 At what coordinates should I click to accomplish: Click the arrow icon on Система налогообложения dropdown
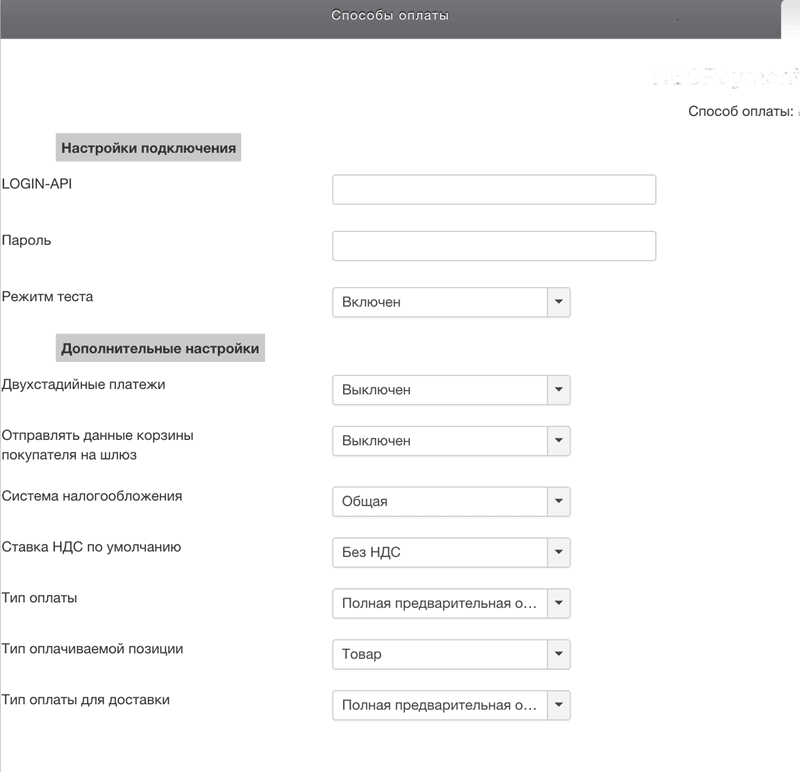pos(557,500)
